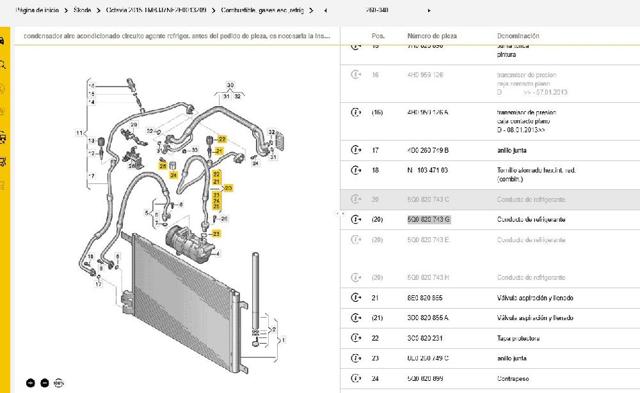Click the condensador aire acondicionado description header

coord(177,36)
